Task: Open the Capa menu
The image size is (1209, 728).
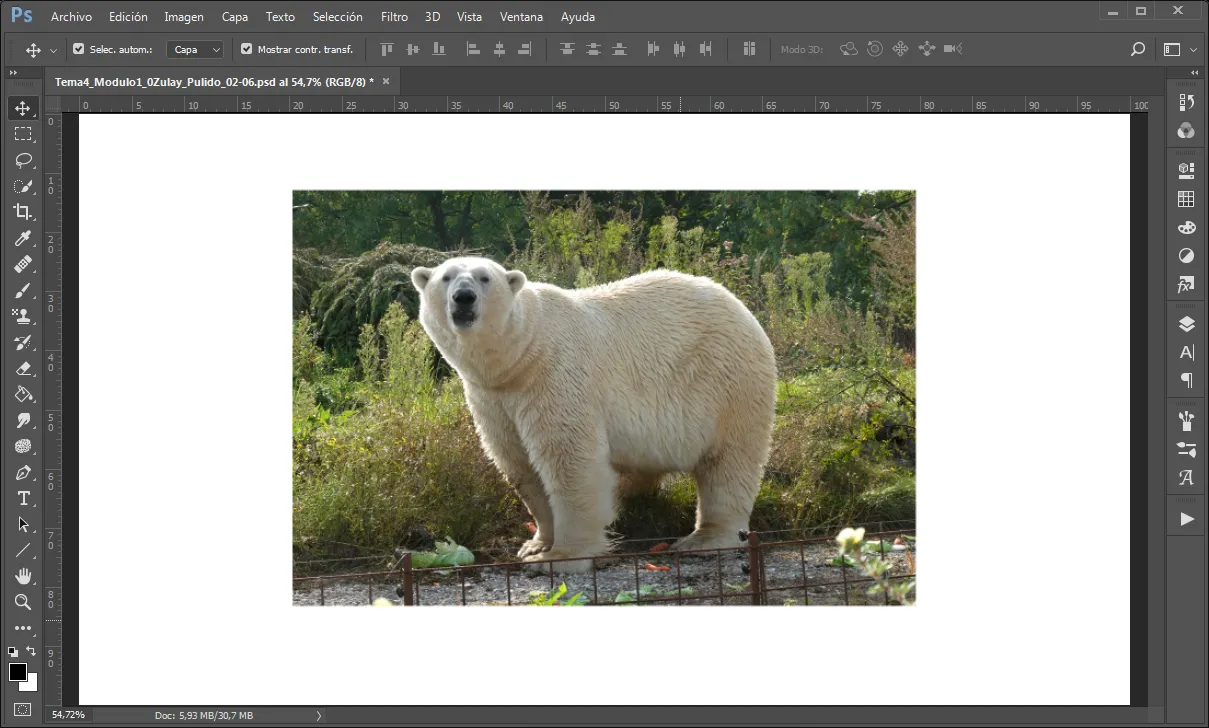Action: click(235, 17)
